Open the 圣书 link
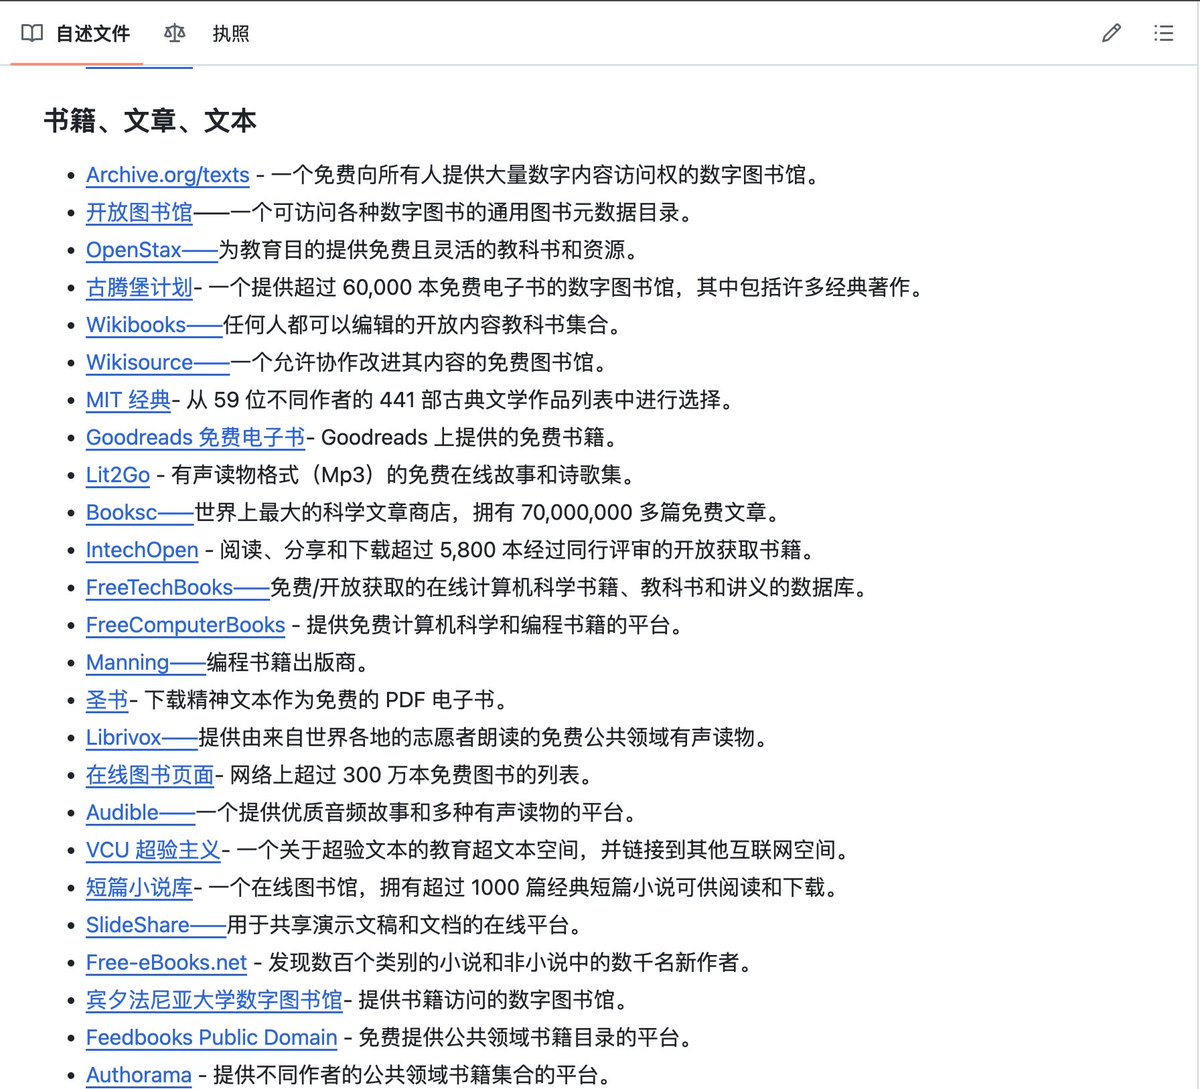The width and height of the screenshot is (1200, 1089). pyautogui.click(x=107, y=700)
